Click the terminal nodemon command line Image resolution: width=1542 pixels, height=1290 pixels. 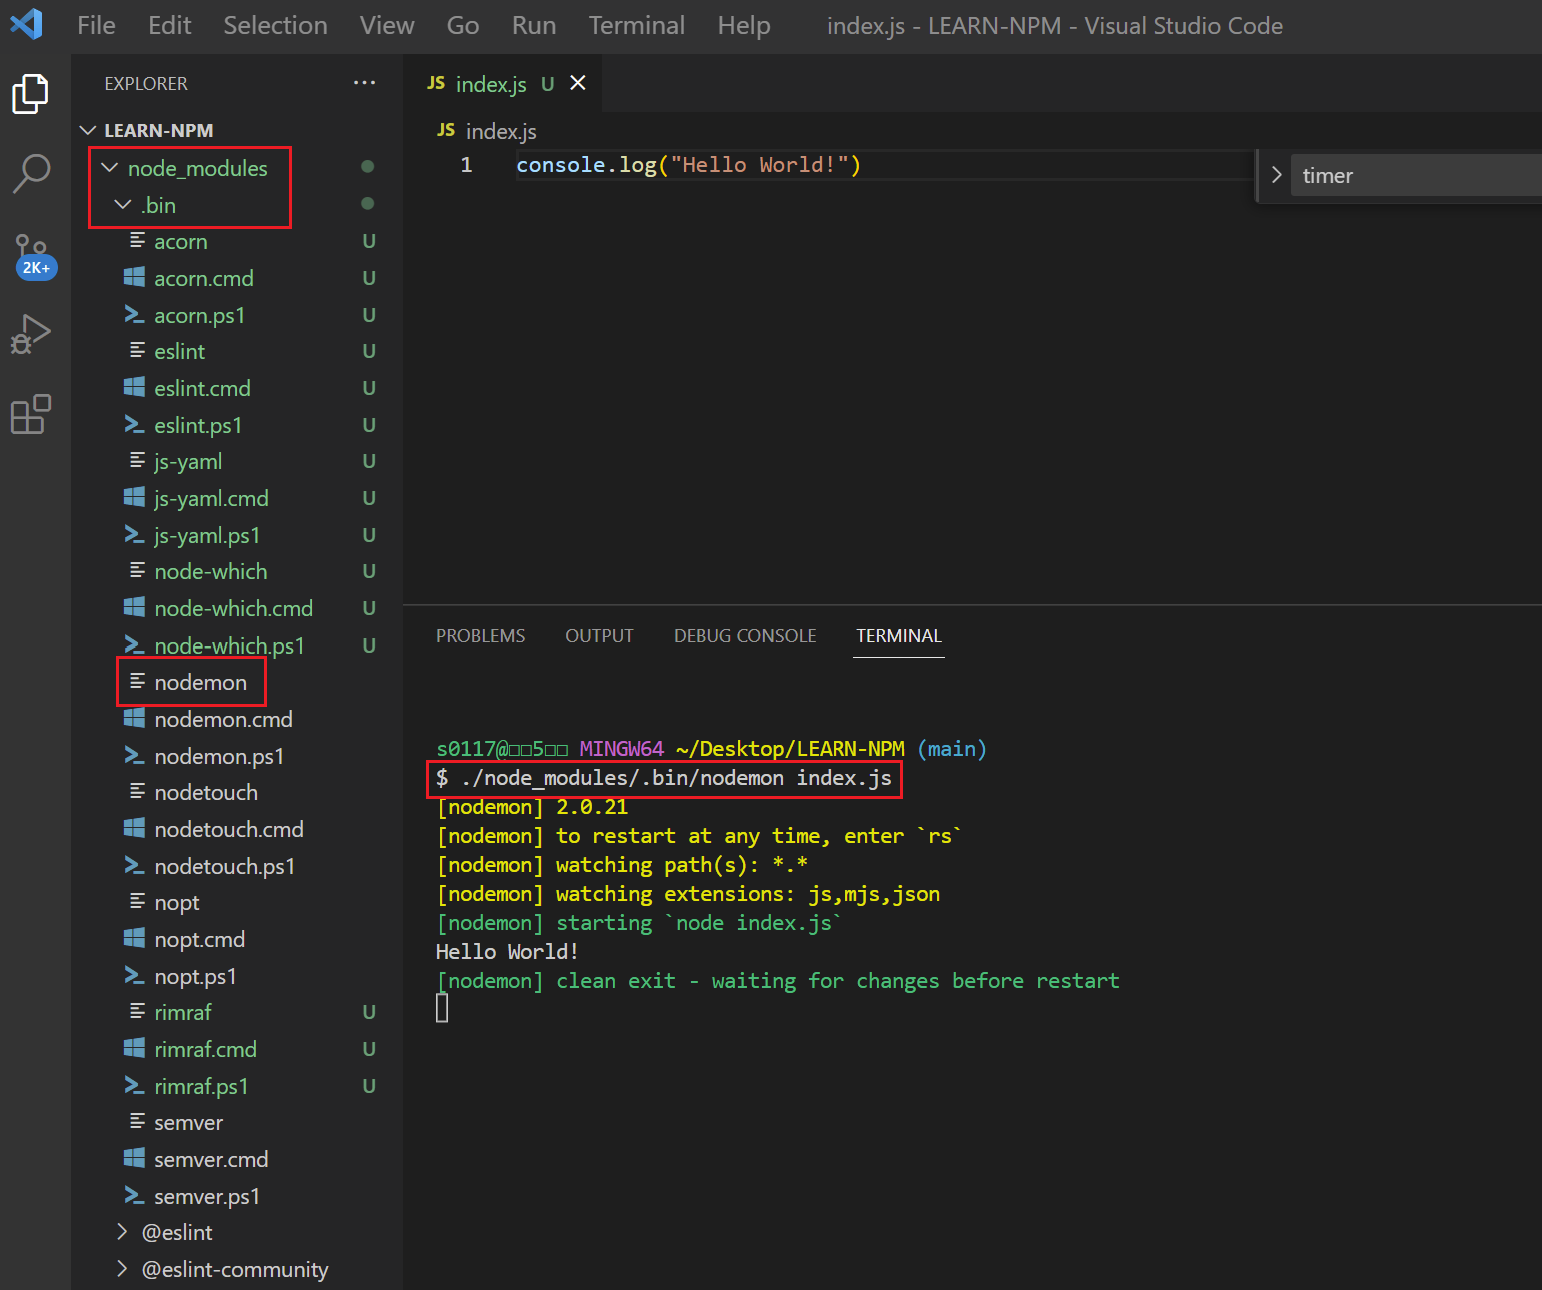tap(664, 778)
